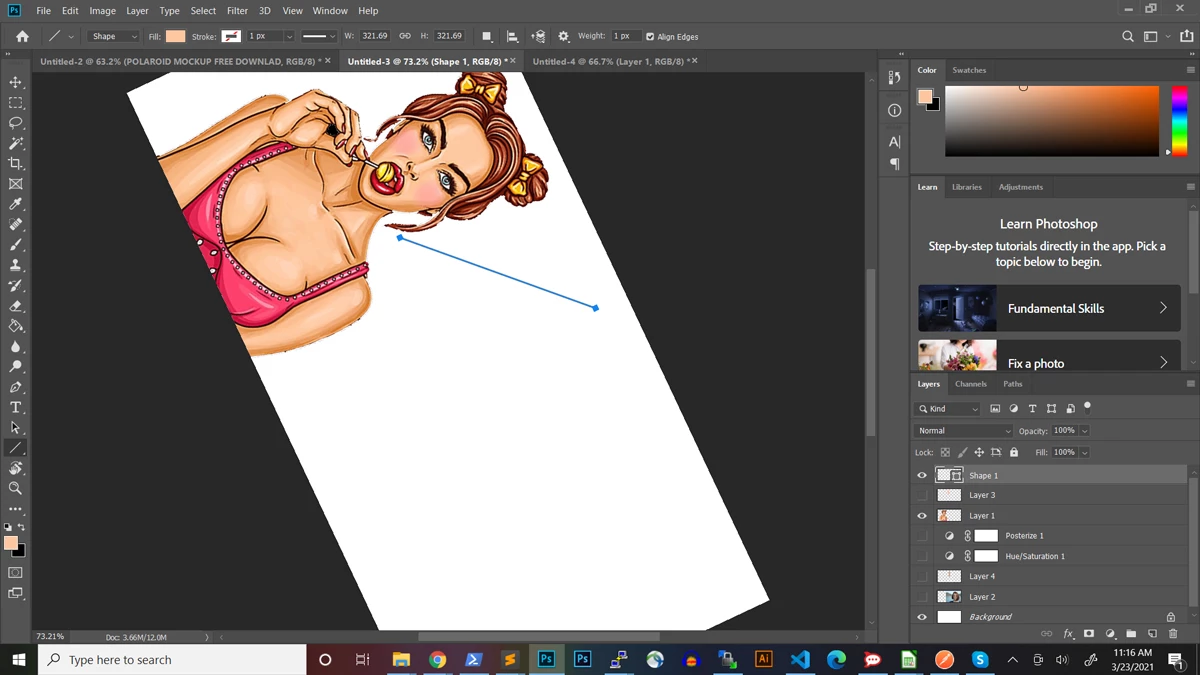Click the foreground color in Color panel
Viewport: 1200px width, 675px height.
925,96
